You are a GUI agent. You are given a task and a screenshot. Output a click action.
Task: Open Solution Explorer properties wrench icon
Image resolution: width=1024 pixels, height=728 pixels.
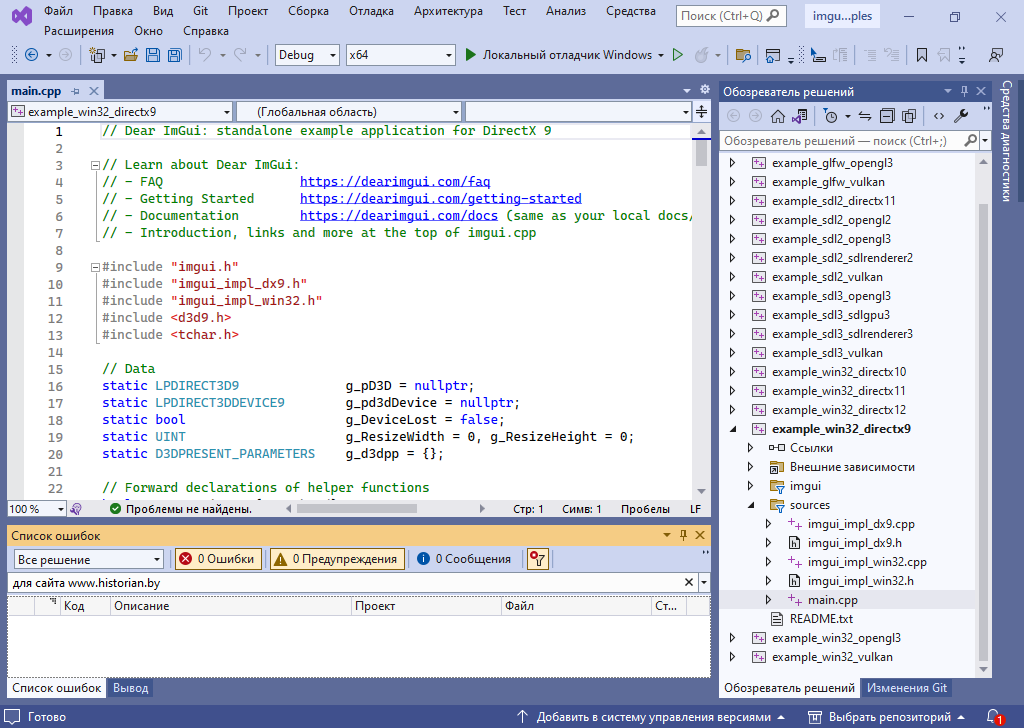coord(961,116)
